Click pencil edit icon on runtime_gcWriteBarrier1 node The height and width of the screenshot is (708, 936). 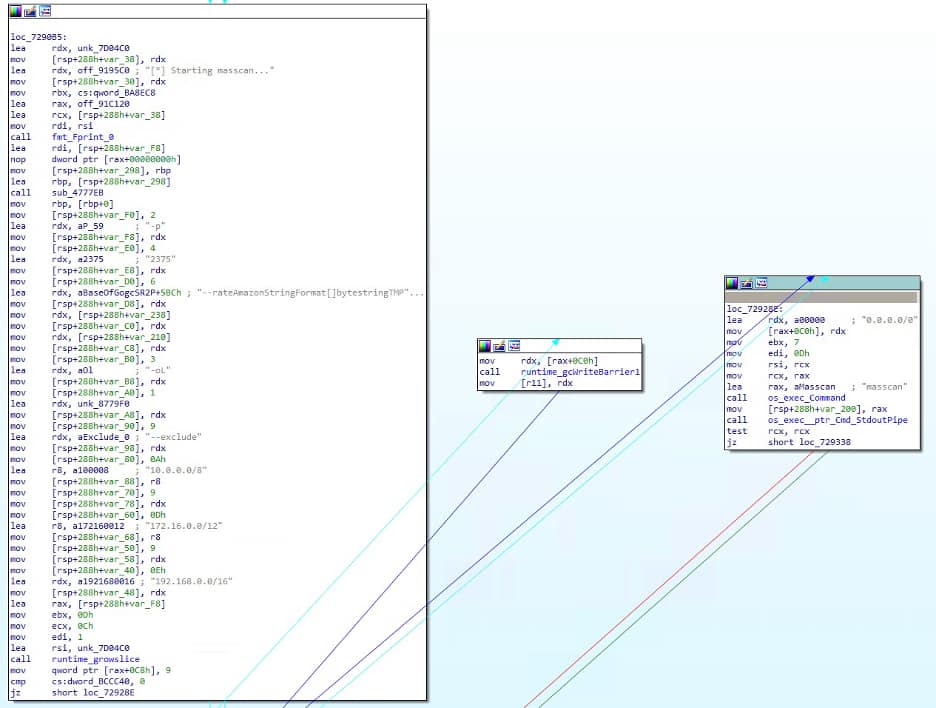click(x=500, y=345)
